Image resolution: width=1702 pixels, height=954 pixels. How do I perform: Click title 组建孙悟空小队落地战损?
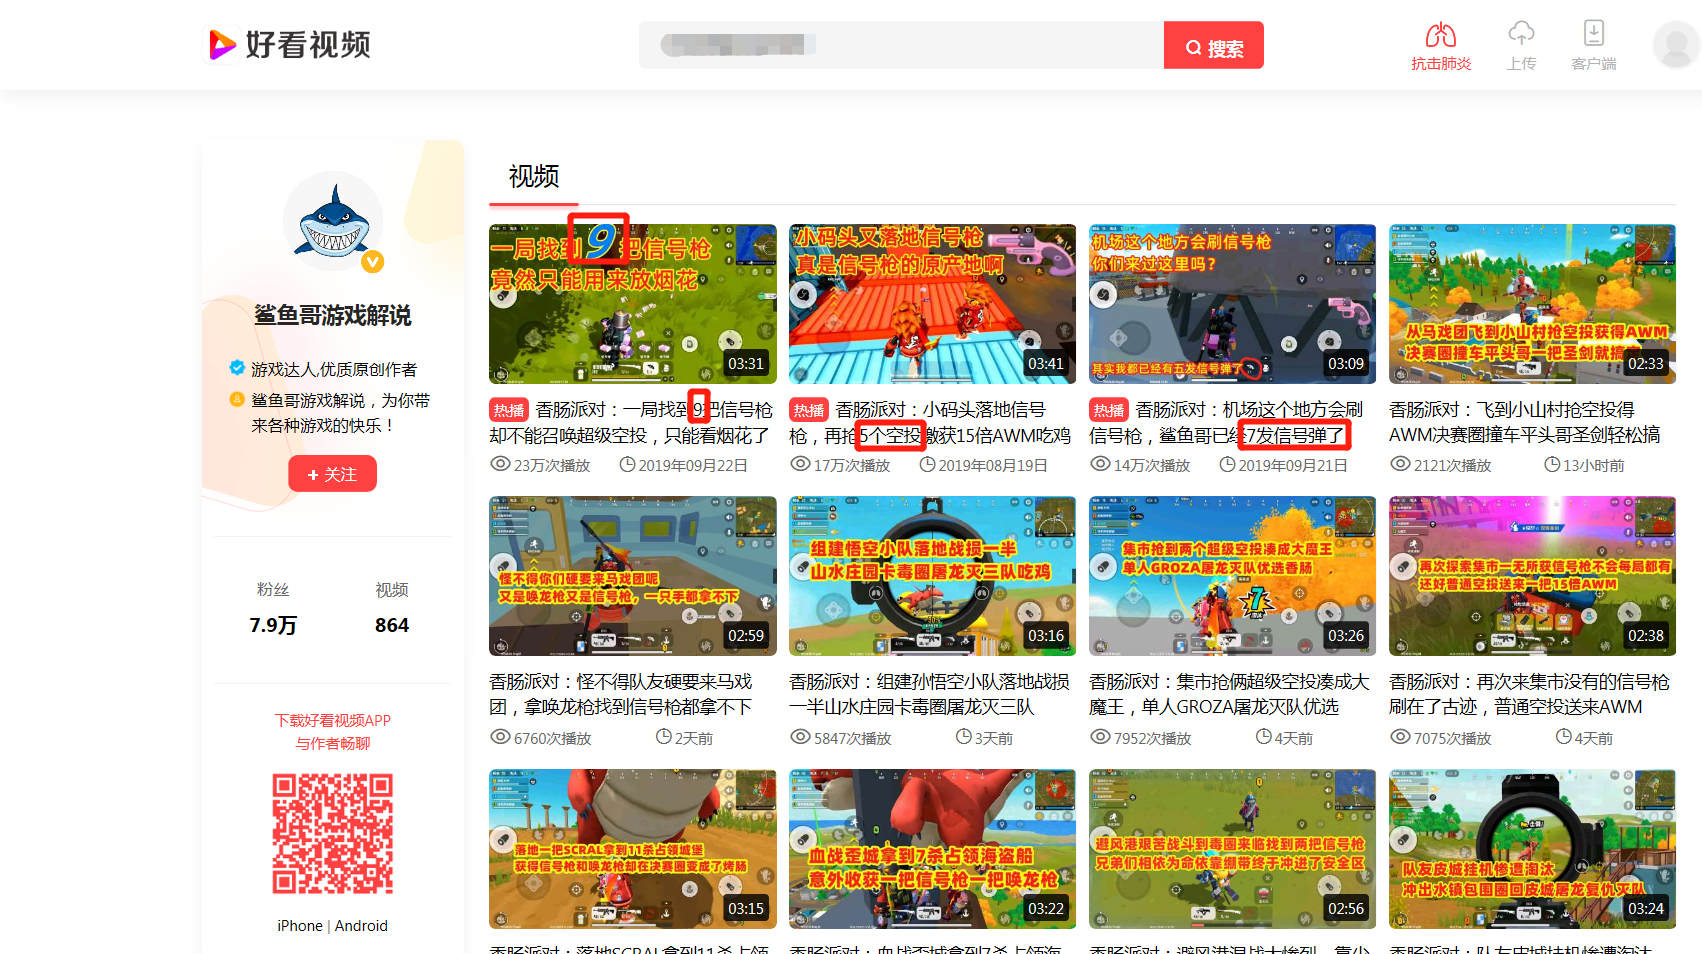click(x=930, y=694)
